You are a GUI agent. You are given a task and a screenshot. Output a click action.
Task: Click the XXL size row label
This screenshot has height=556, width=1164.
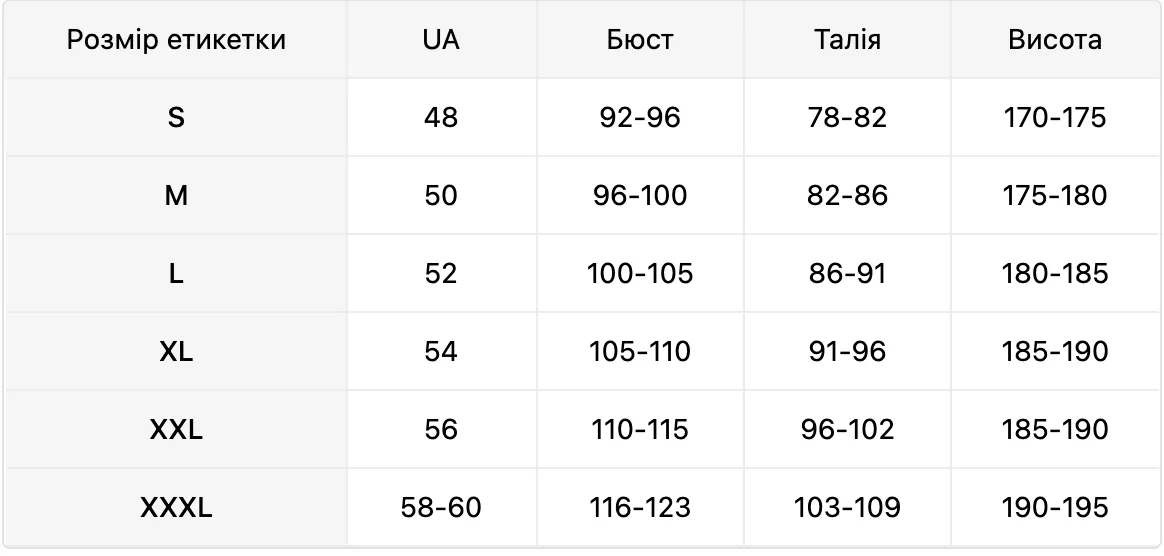(x=176, y=430)
